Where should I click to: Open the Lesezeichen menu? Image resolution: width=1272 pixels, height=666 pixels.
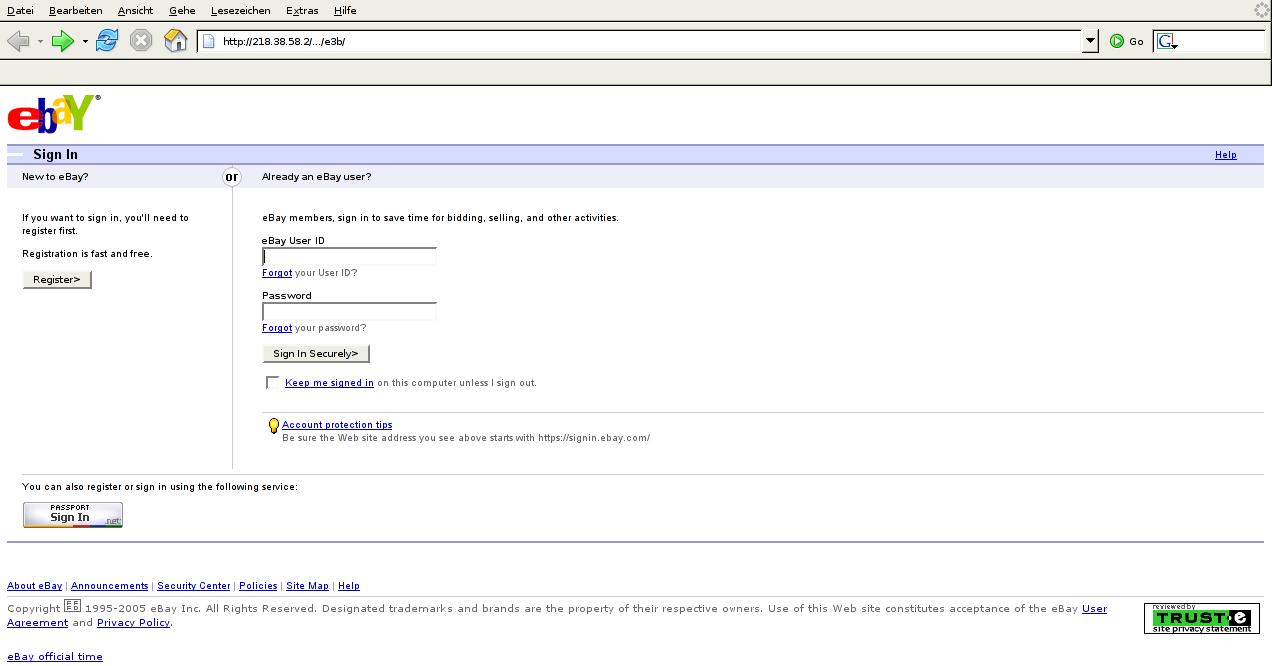(240, 10)
